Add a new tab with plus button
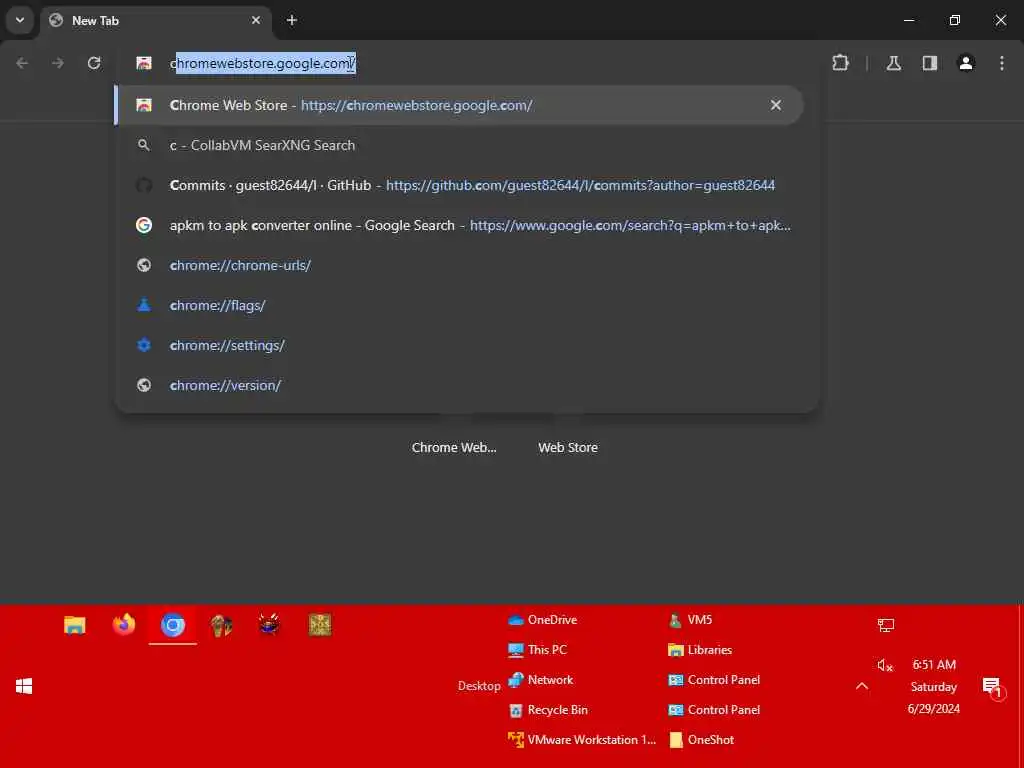Image resolution: width=1024 pixels, height=768 pixels. 292,20
